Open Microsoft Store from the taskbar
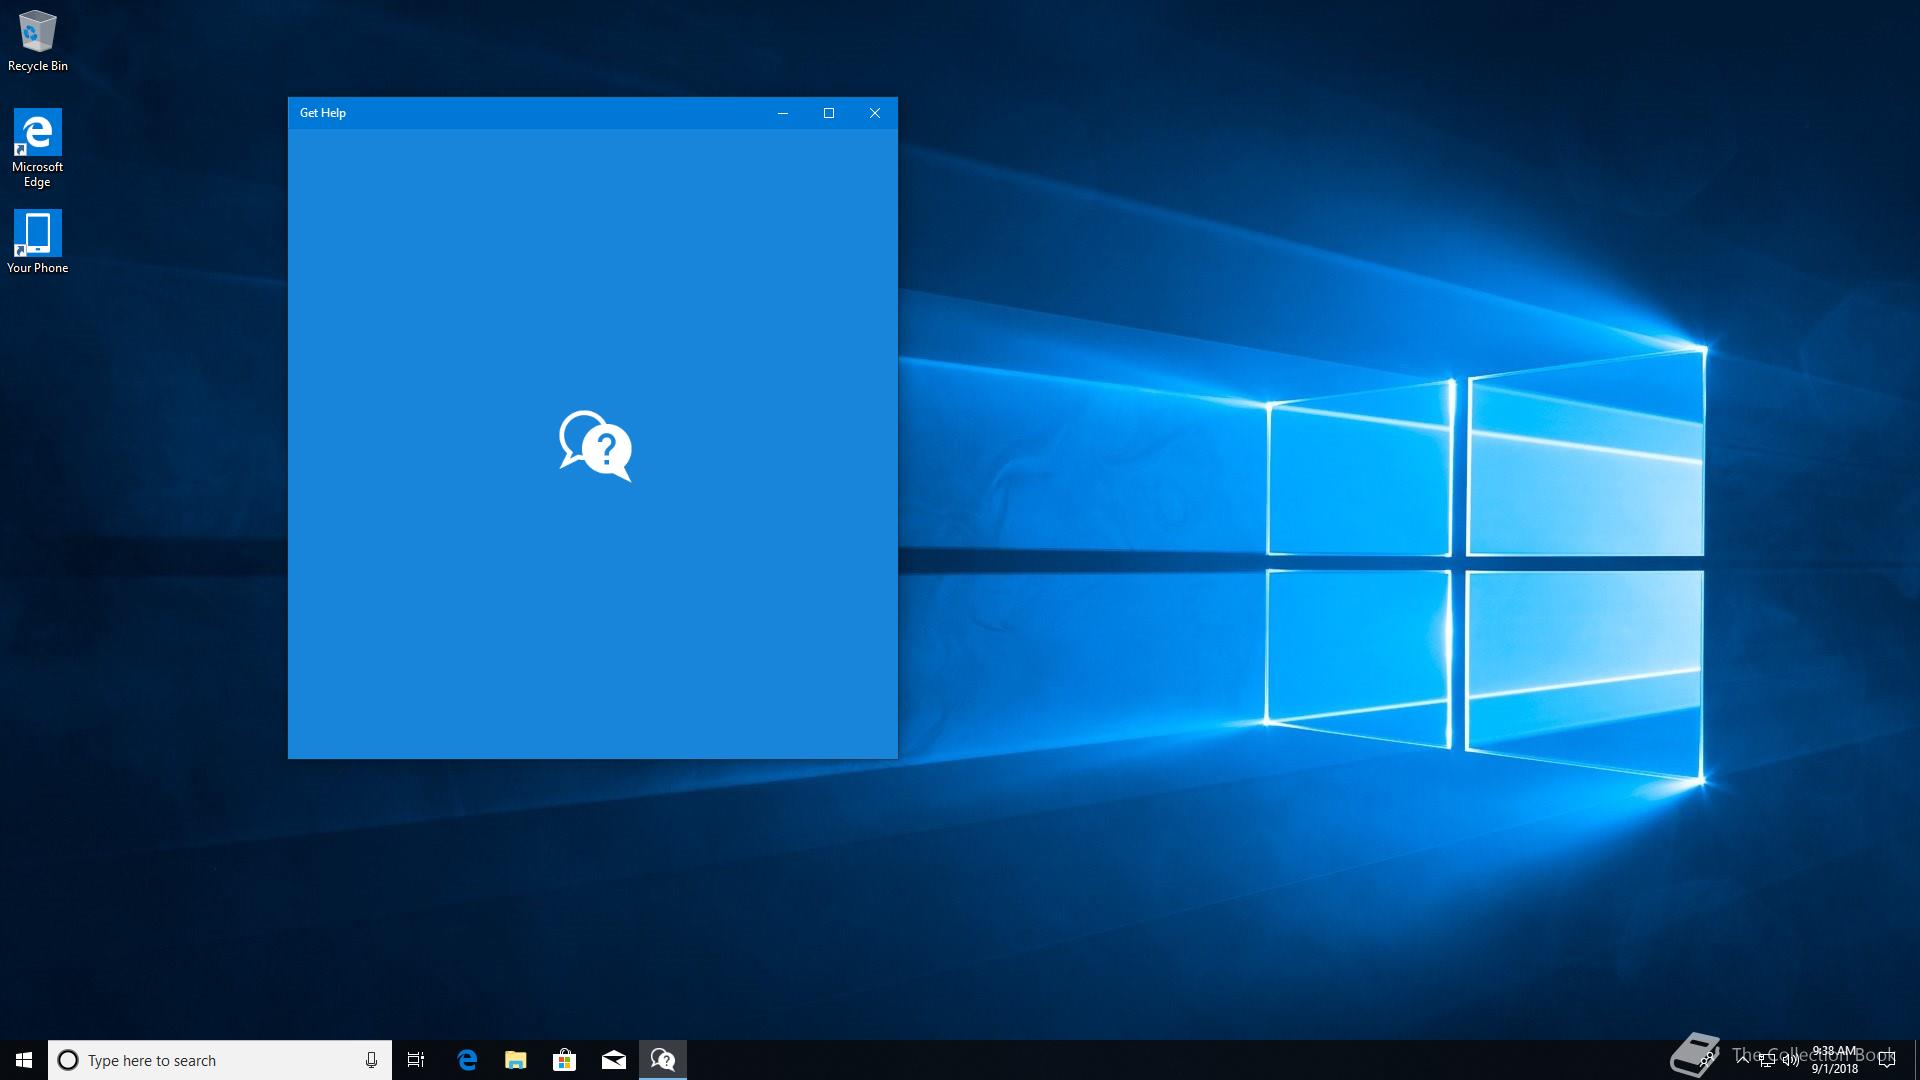This screenshot has height=1080, width=1920. [x=564, y=1060]
